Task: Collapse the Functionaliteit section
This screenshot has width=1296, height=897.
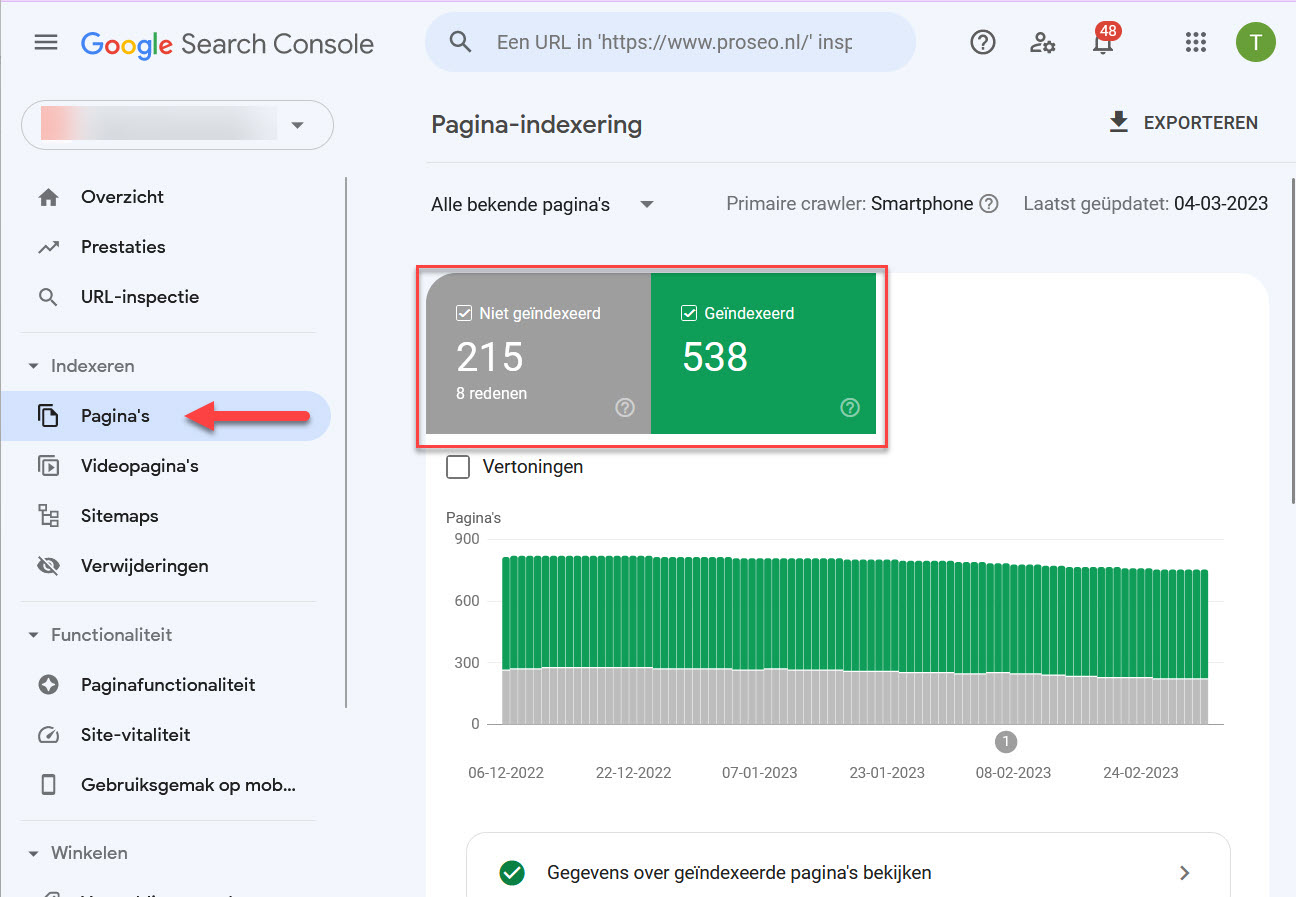Action: 99,635
